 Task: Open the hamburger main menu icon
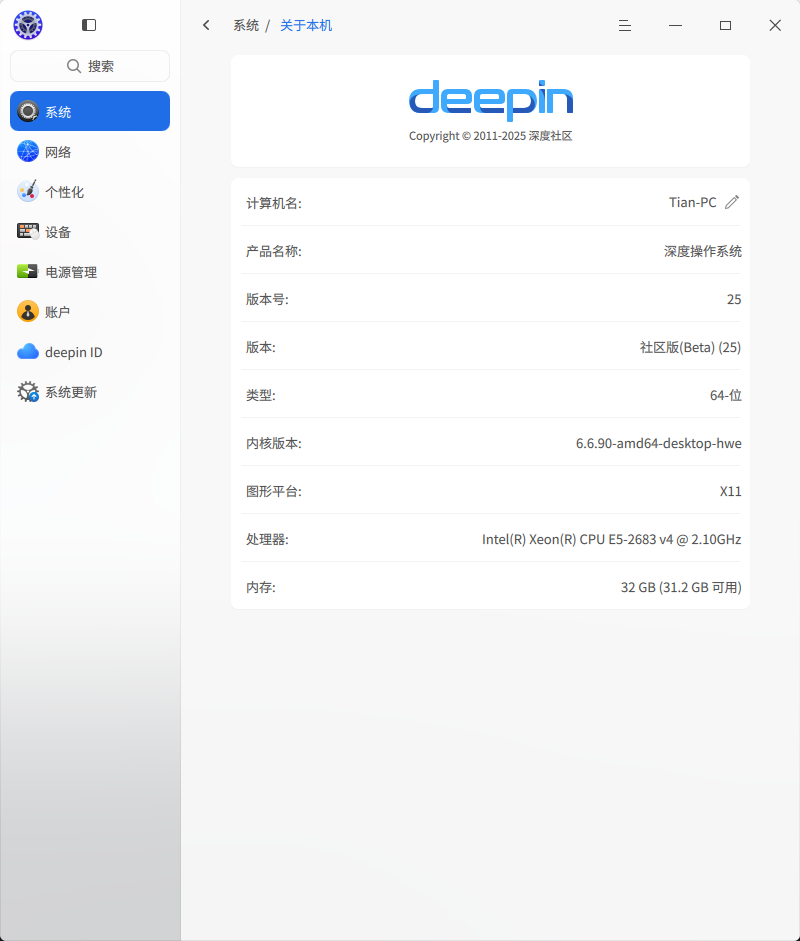tap(625, 25)
